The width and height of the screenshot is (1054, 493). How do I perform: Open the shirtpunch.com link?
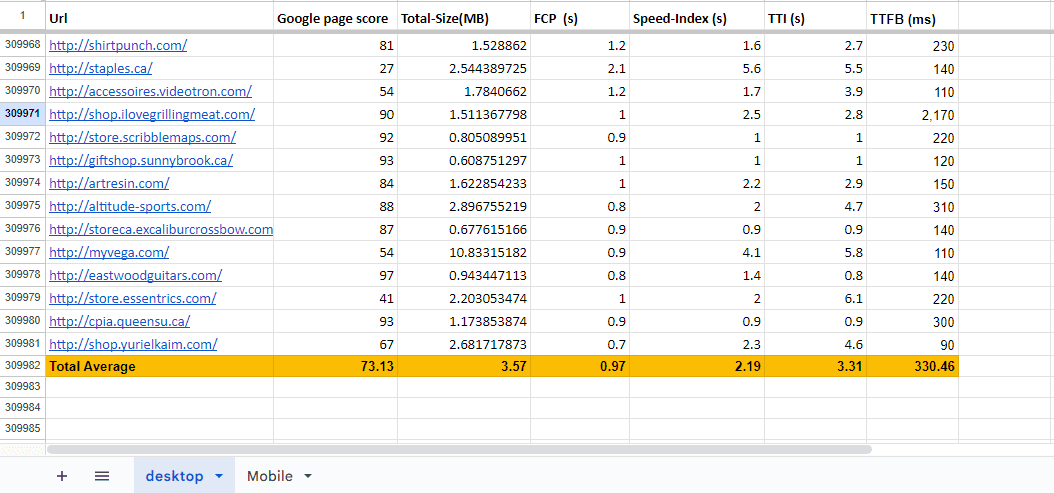118,45
